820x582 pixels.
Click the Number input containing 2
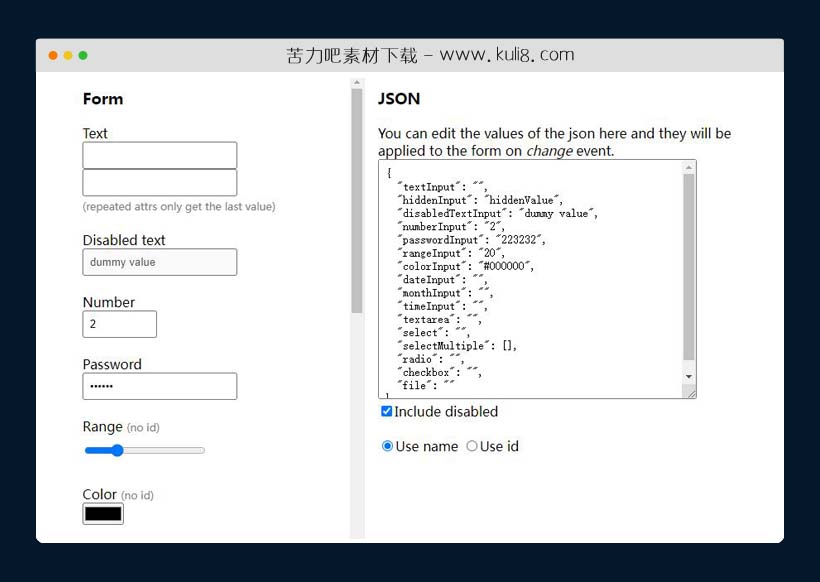click(119, 324)
